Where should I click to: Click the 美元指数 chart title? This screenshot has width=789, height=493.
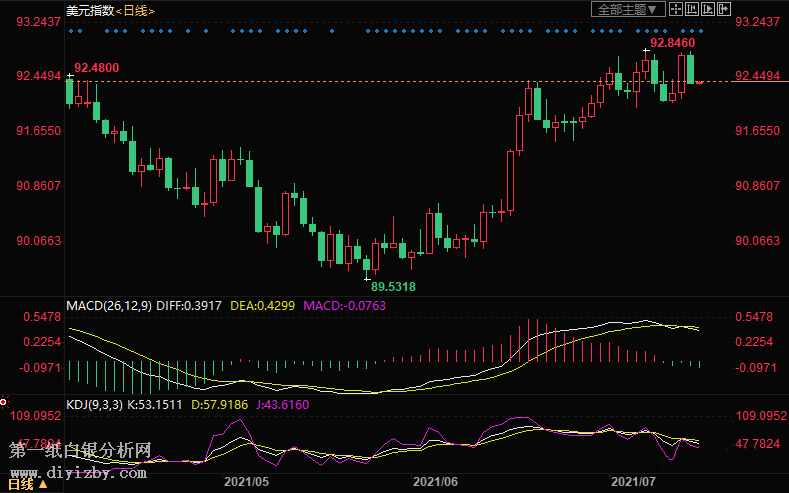[x=88, y=10]
